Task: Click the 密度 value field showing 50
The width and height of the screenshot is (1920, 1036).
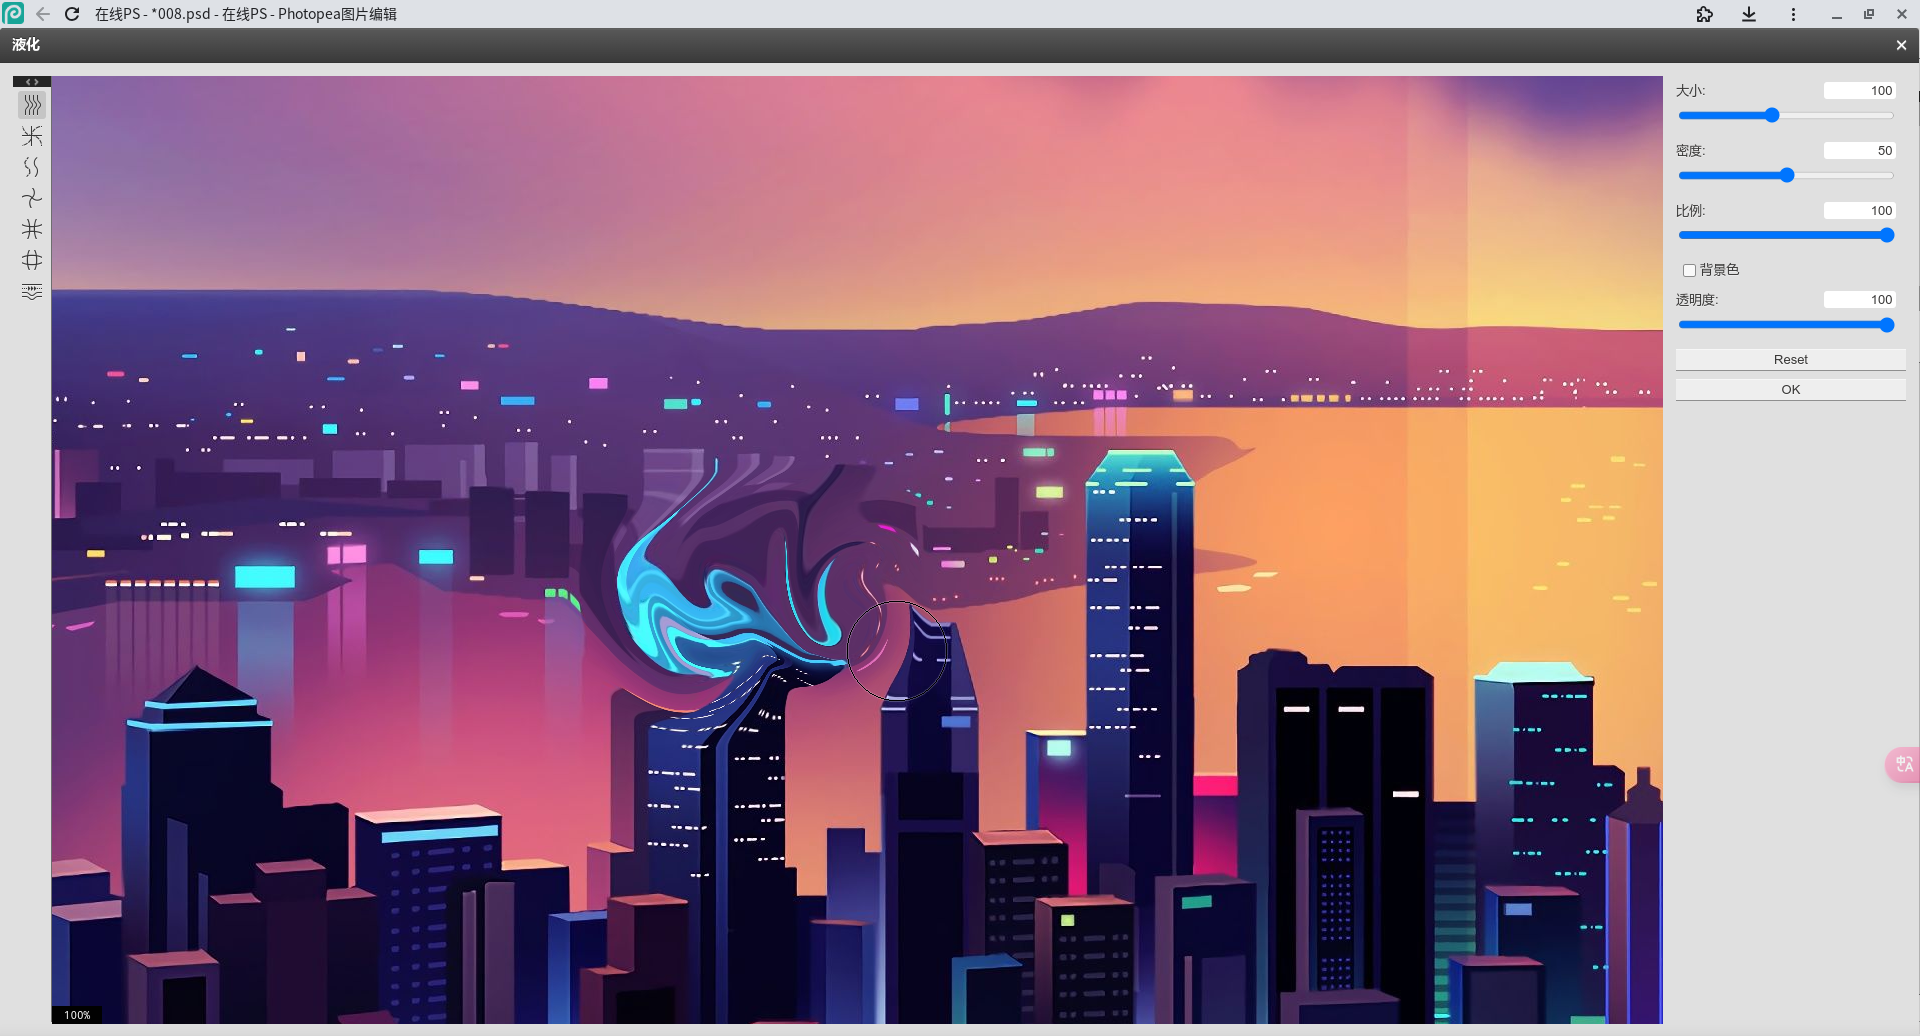Action: (1860, 151)
